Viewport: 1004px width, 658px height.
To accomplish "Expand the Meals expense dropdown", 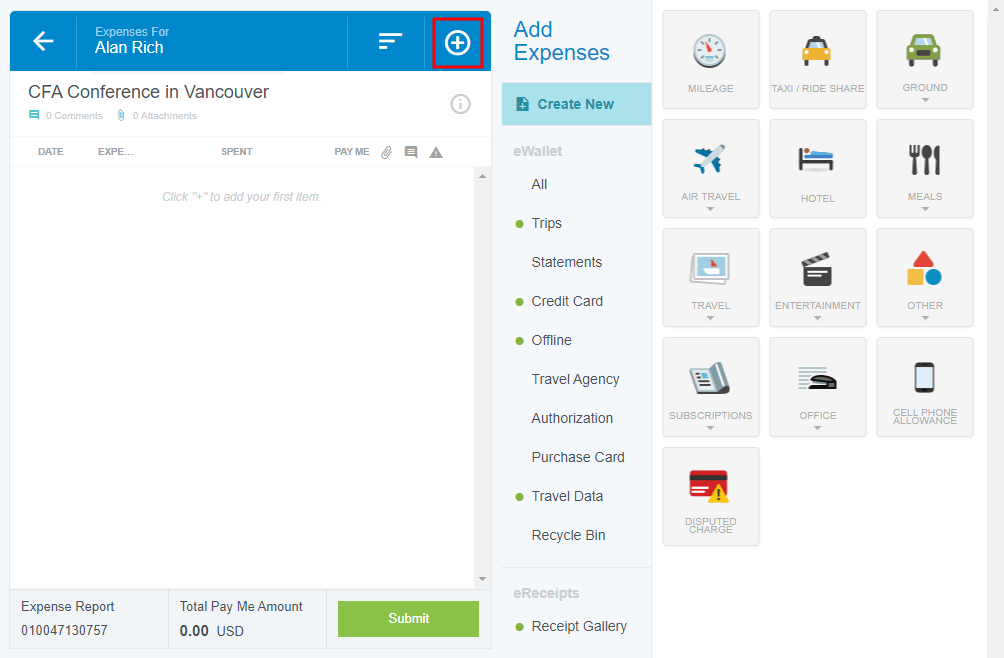I will pos(925,208).
